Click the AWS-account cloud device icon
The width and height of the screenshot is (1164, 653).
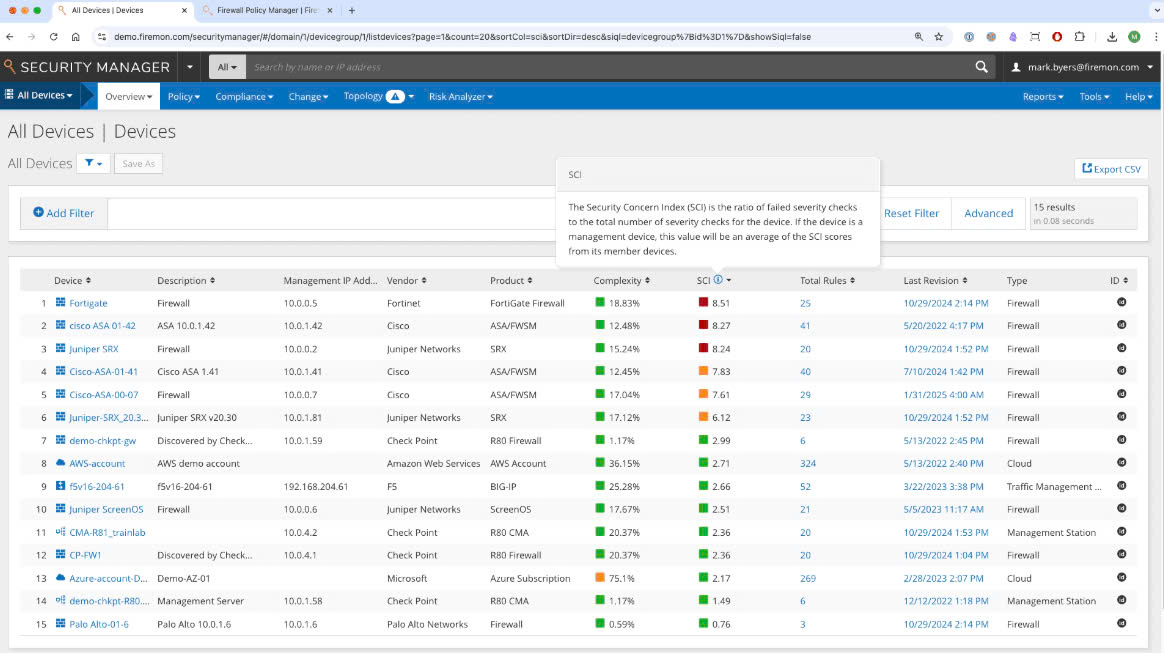pyautogui.click(x=60, y=464)
